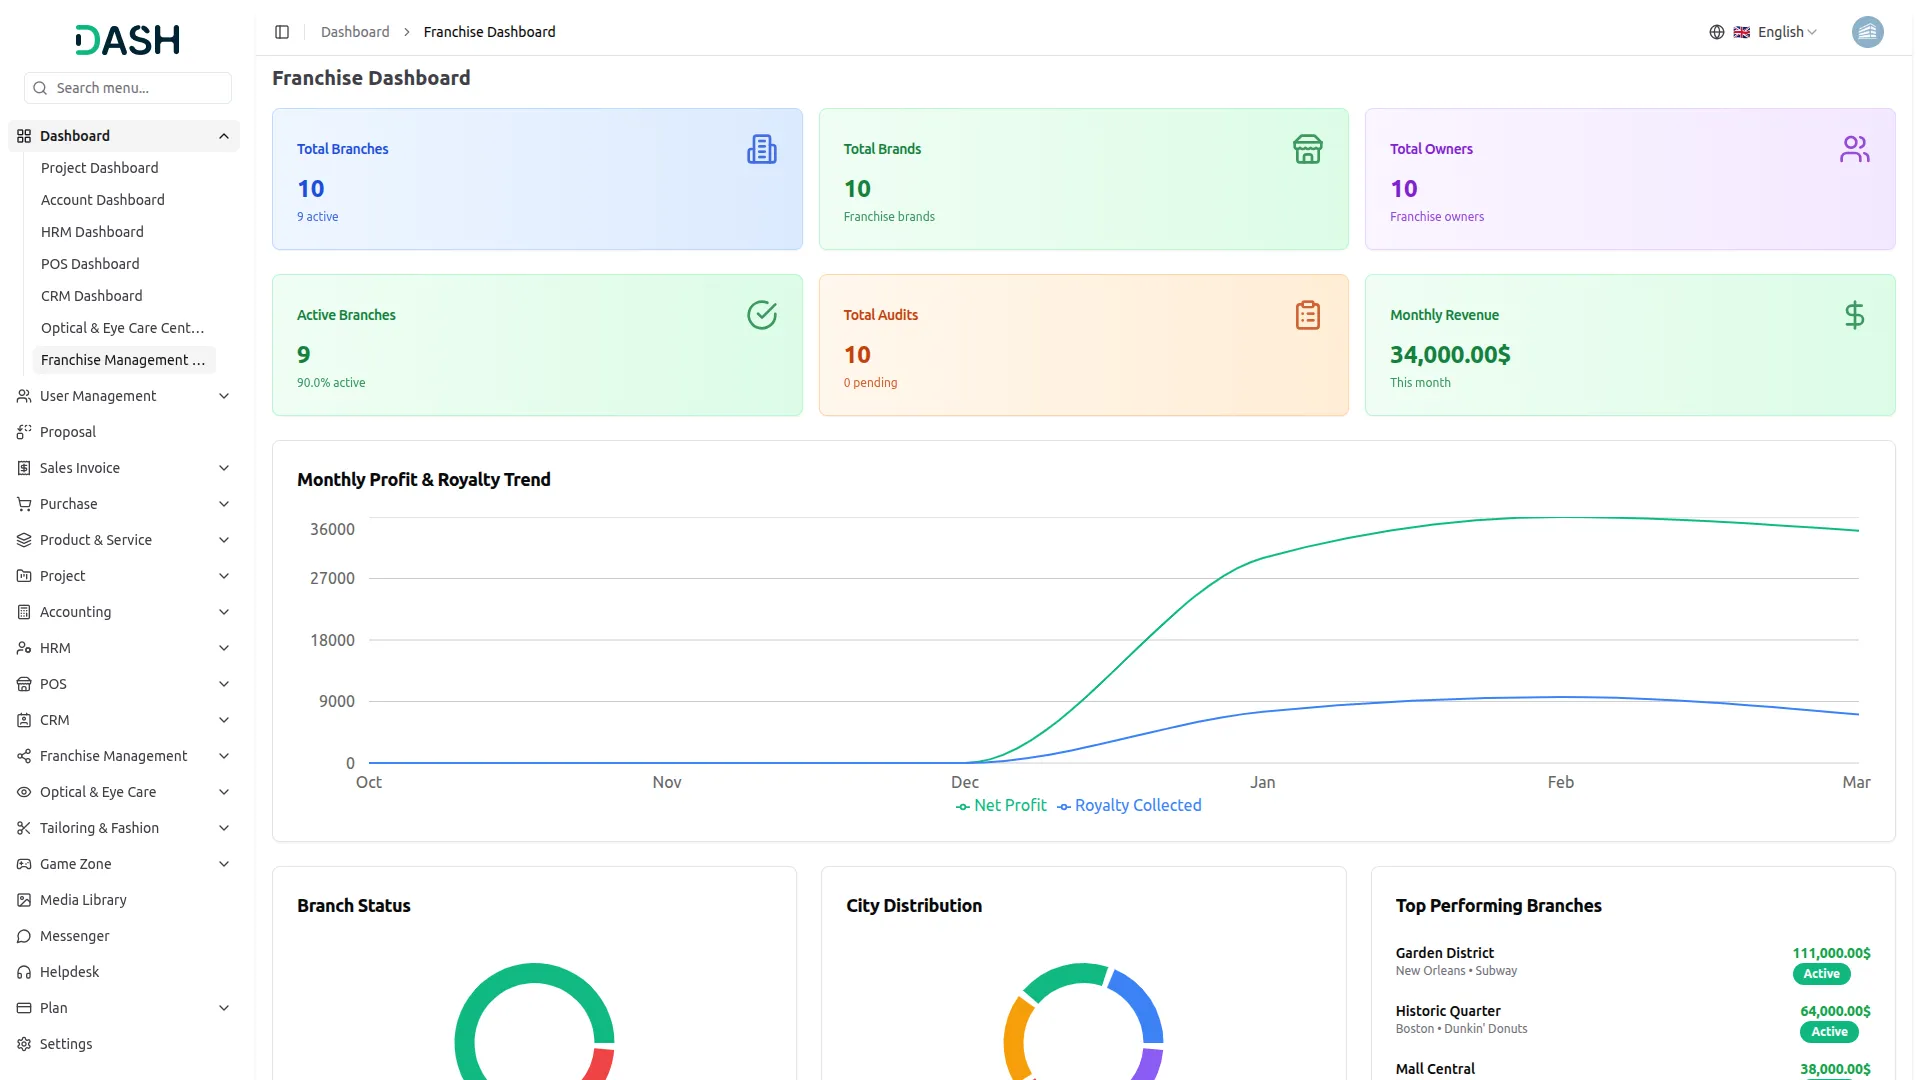Click the Dashboard breadcrumb link
Viewport: 1920px width, 1080px height.
pos(355,32)
